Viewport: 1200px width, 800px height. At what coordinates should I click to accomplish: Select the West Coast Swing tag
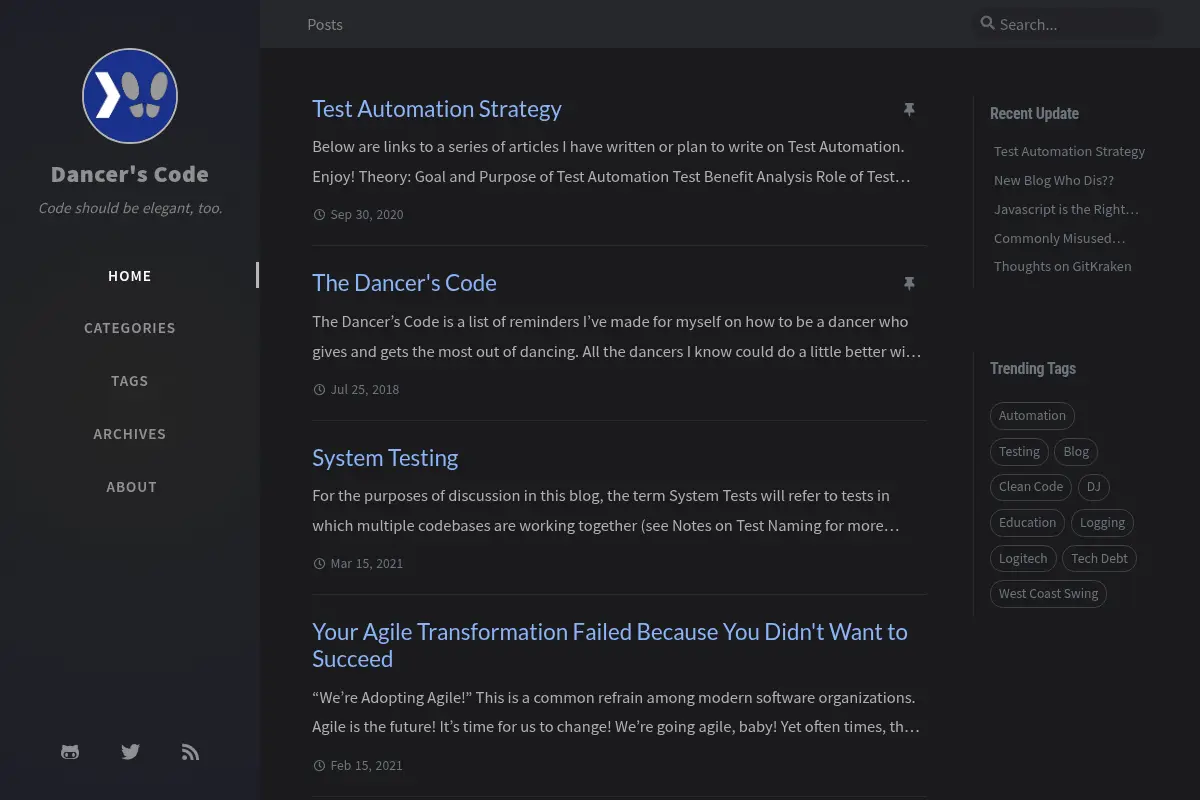1048,594
